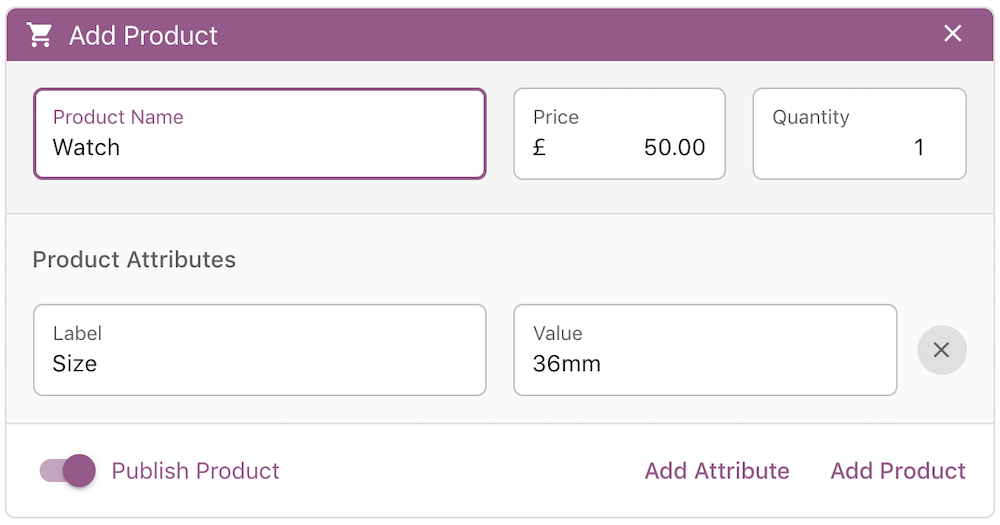
Task: Submit with the Add Product button
Action: coord(898,471)
